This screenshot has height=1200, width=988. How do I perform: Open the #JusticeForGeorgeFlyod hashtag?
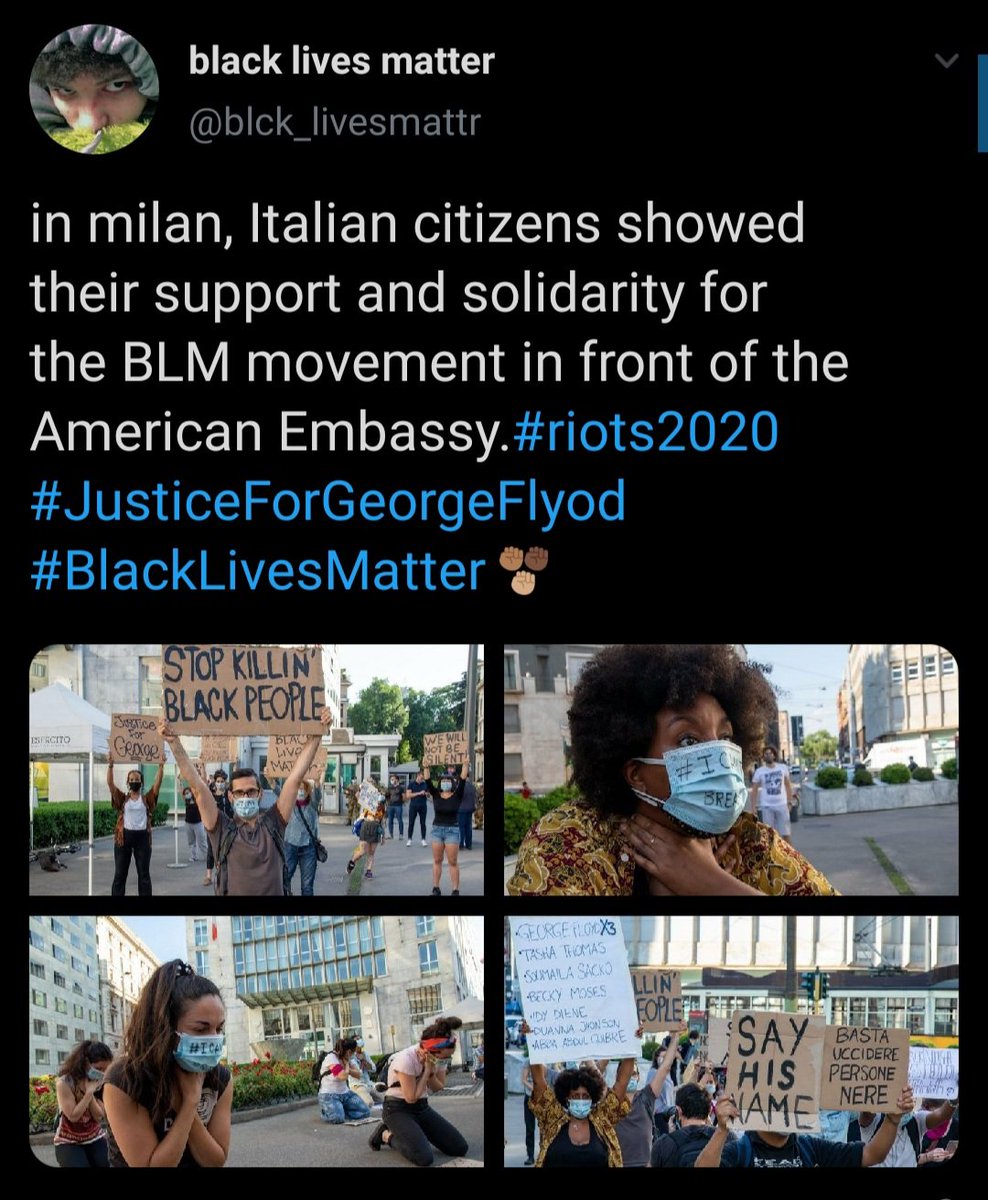[x=328, y=501]
